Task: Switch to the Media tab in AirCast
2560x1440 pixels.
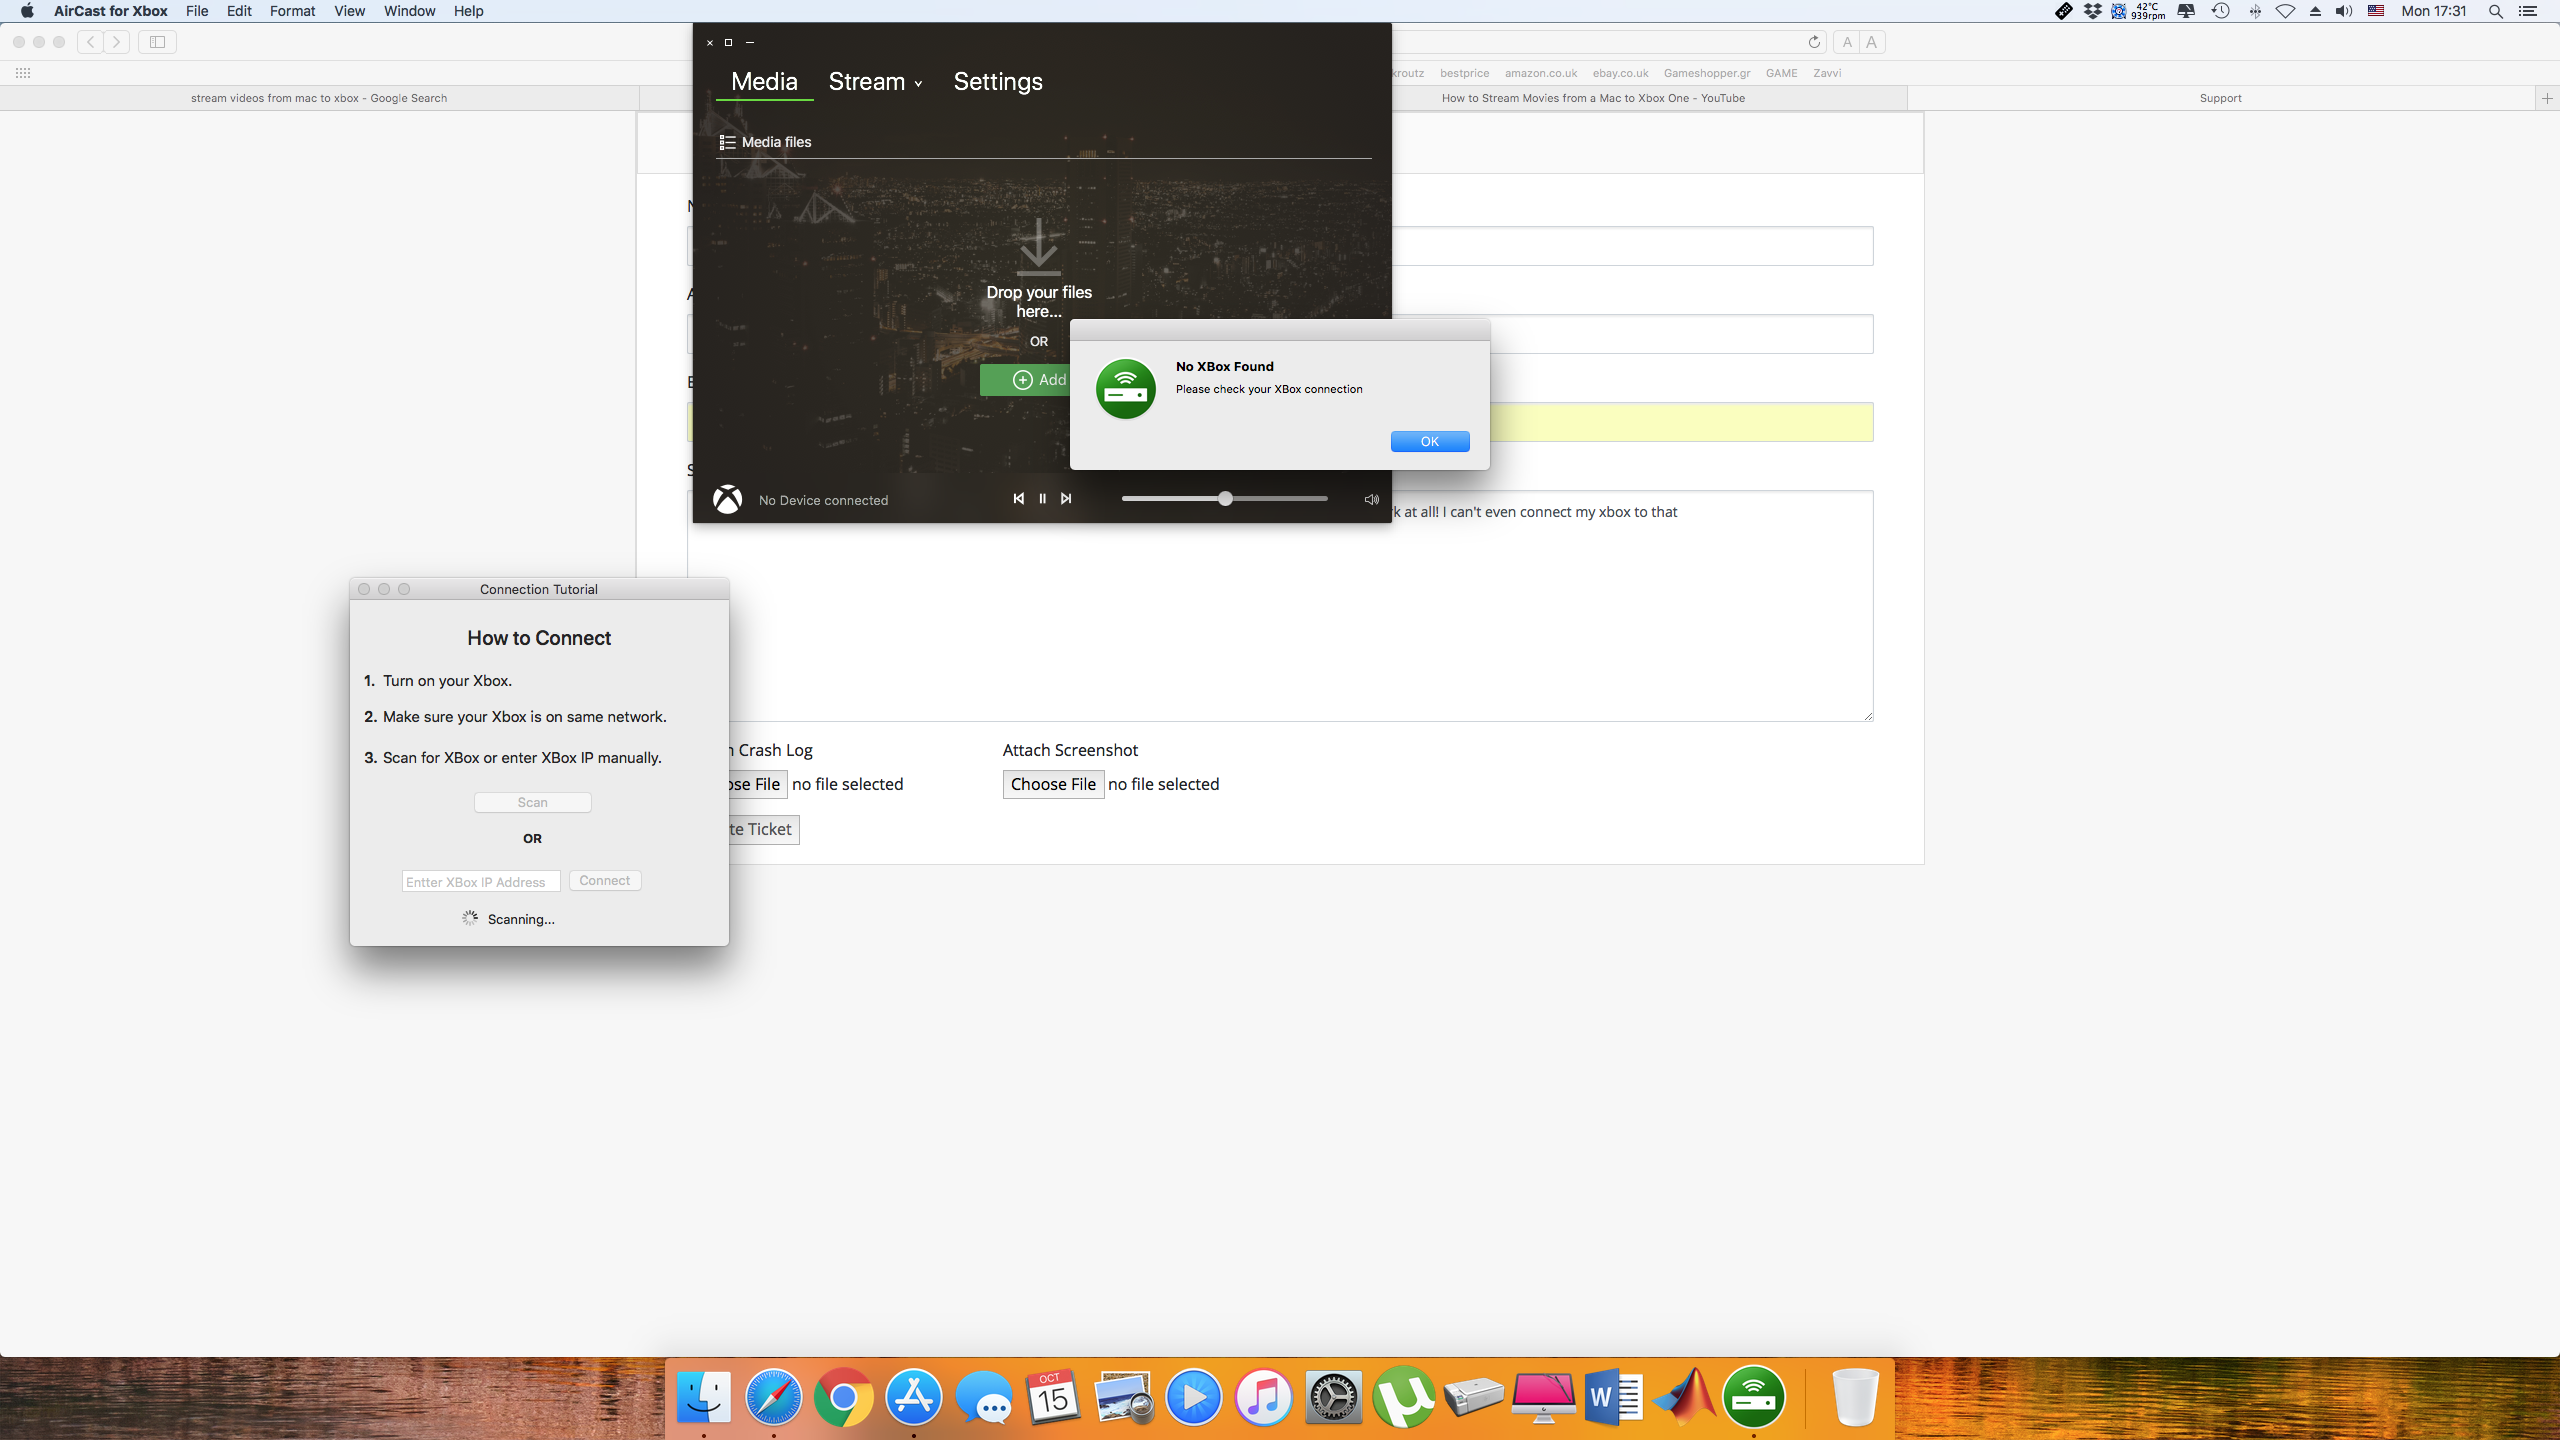Action: pos(764,82)
